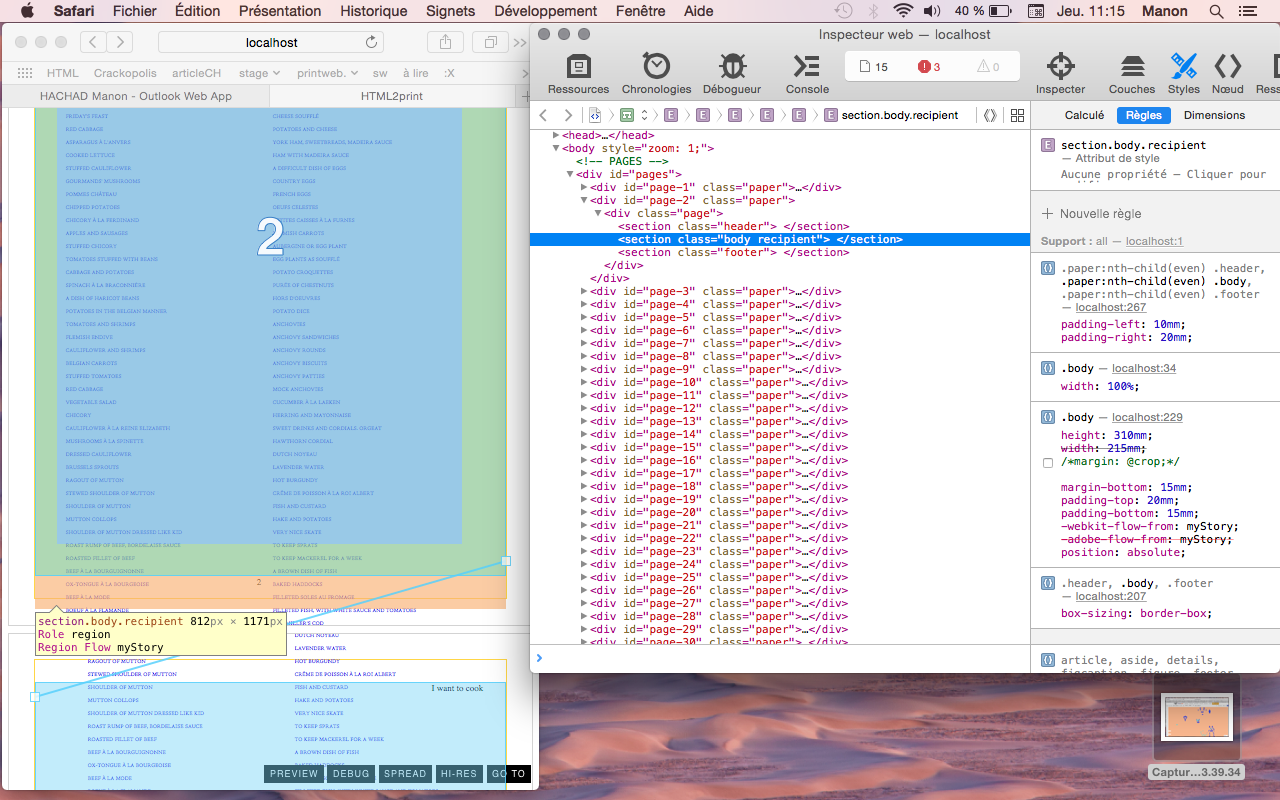Click the Safari share icon
This screenshot has width=1280, height=800.
(x=443, y=43)
